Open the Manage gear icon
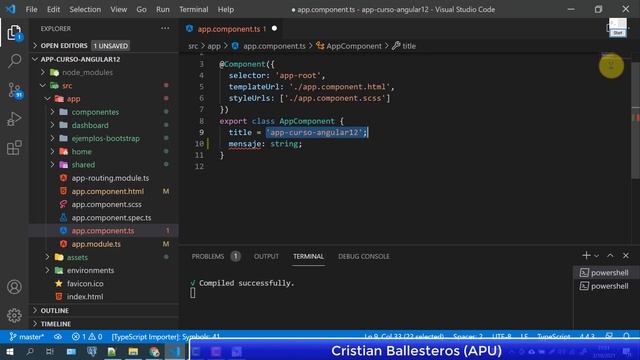The width and height of the screenshot is (640, 360). pos(14,315)
